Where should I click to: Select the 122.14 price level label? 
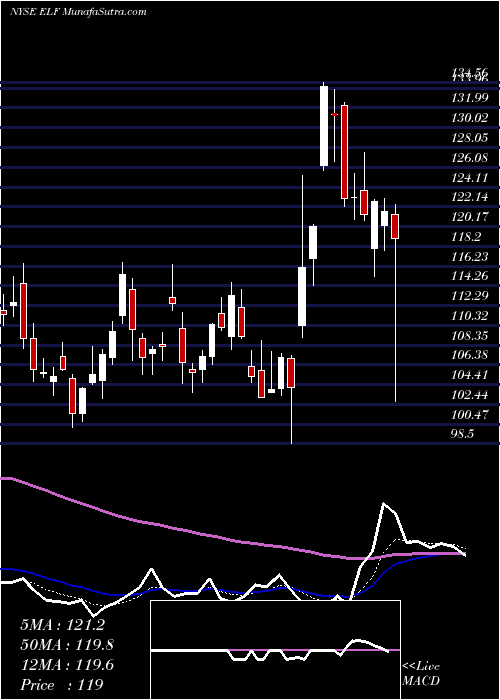point(469,197)
